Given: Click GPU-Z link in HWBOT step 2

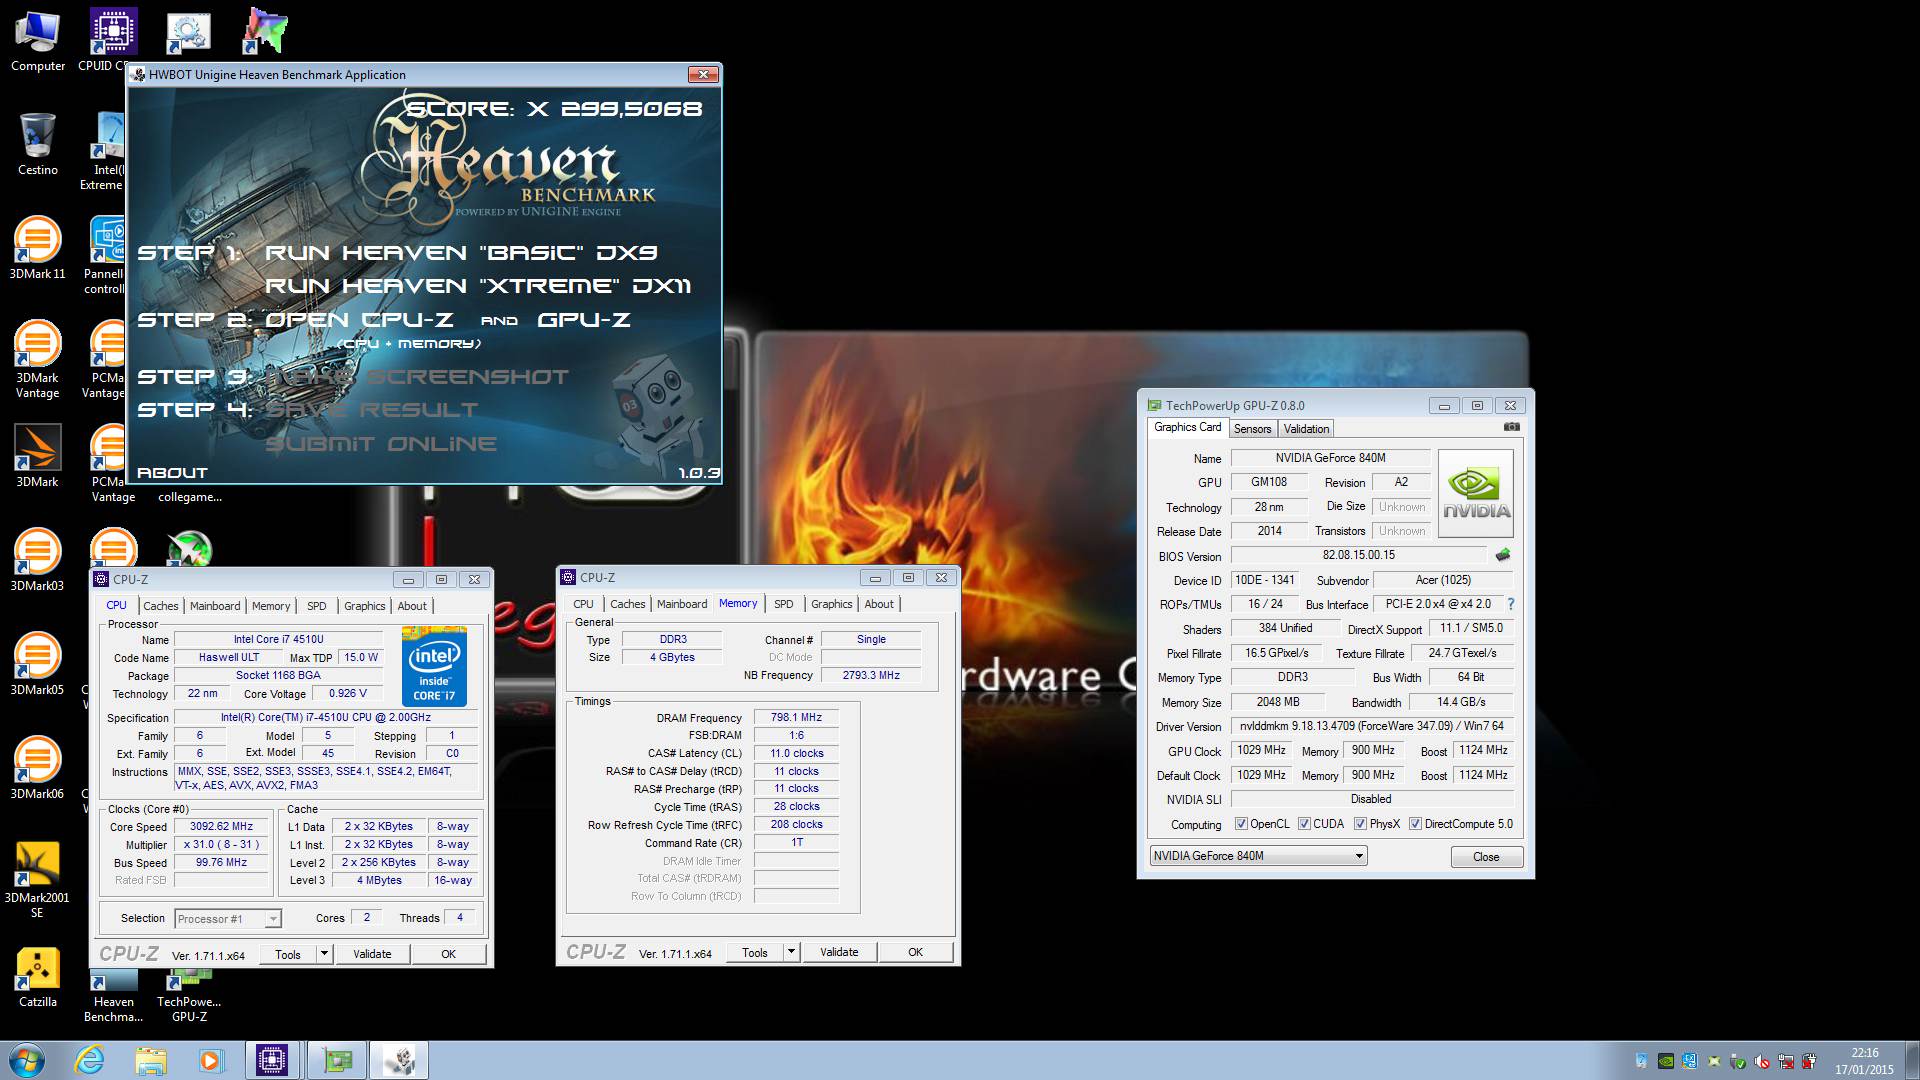Looking at the screenshot, I should [584, 320].
